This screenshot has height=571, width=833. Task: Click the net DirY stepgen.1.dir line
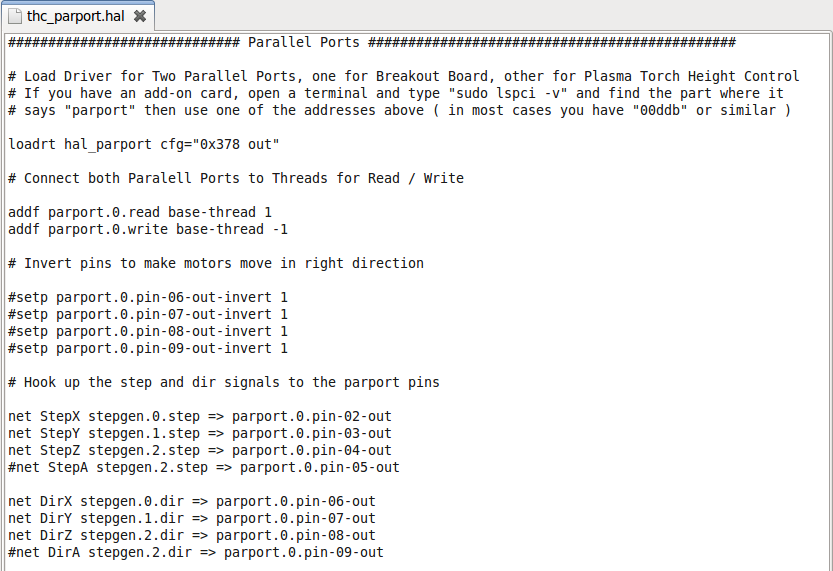point(192,518)
